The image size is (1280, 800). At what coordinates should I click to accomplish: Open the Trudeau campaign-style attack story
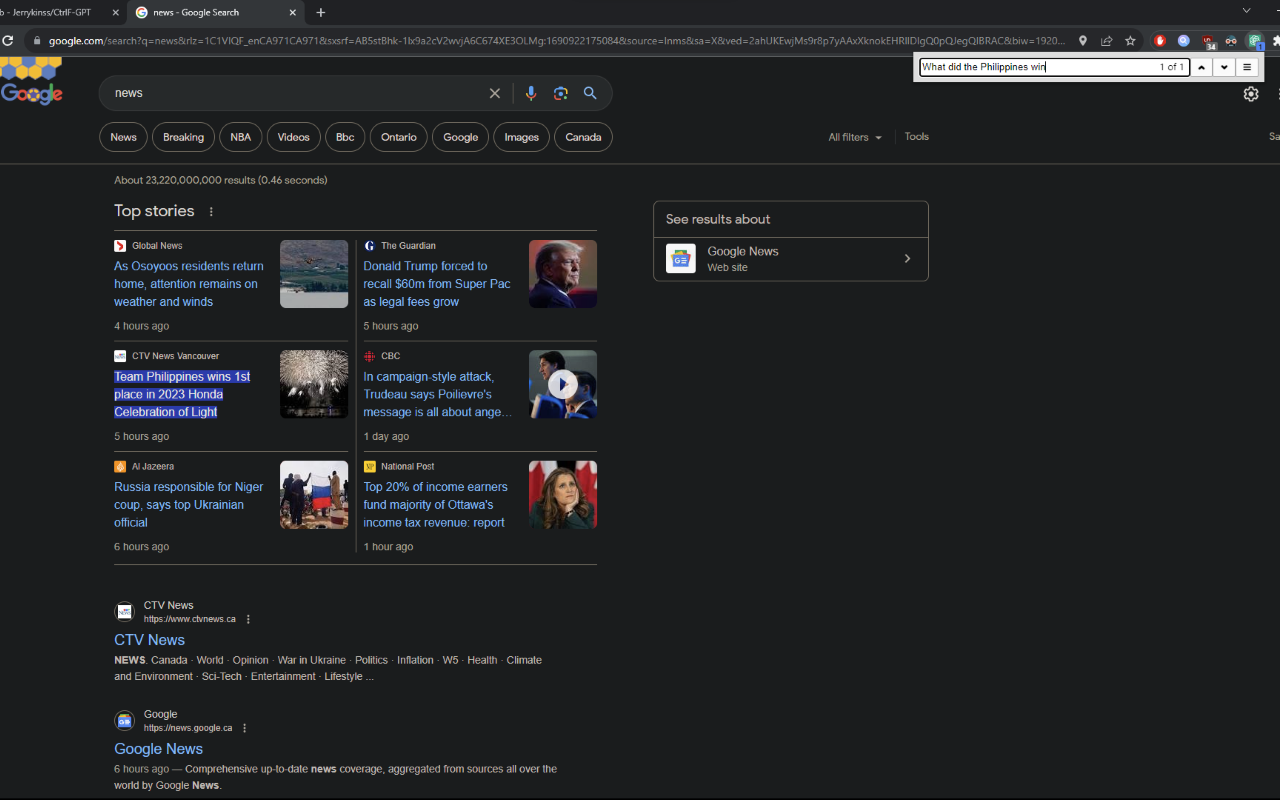pos(438,394)
